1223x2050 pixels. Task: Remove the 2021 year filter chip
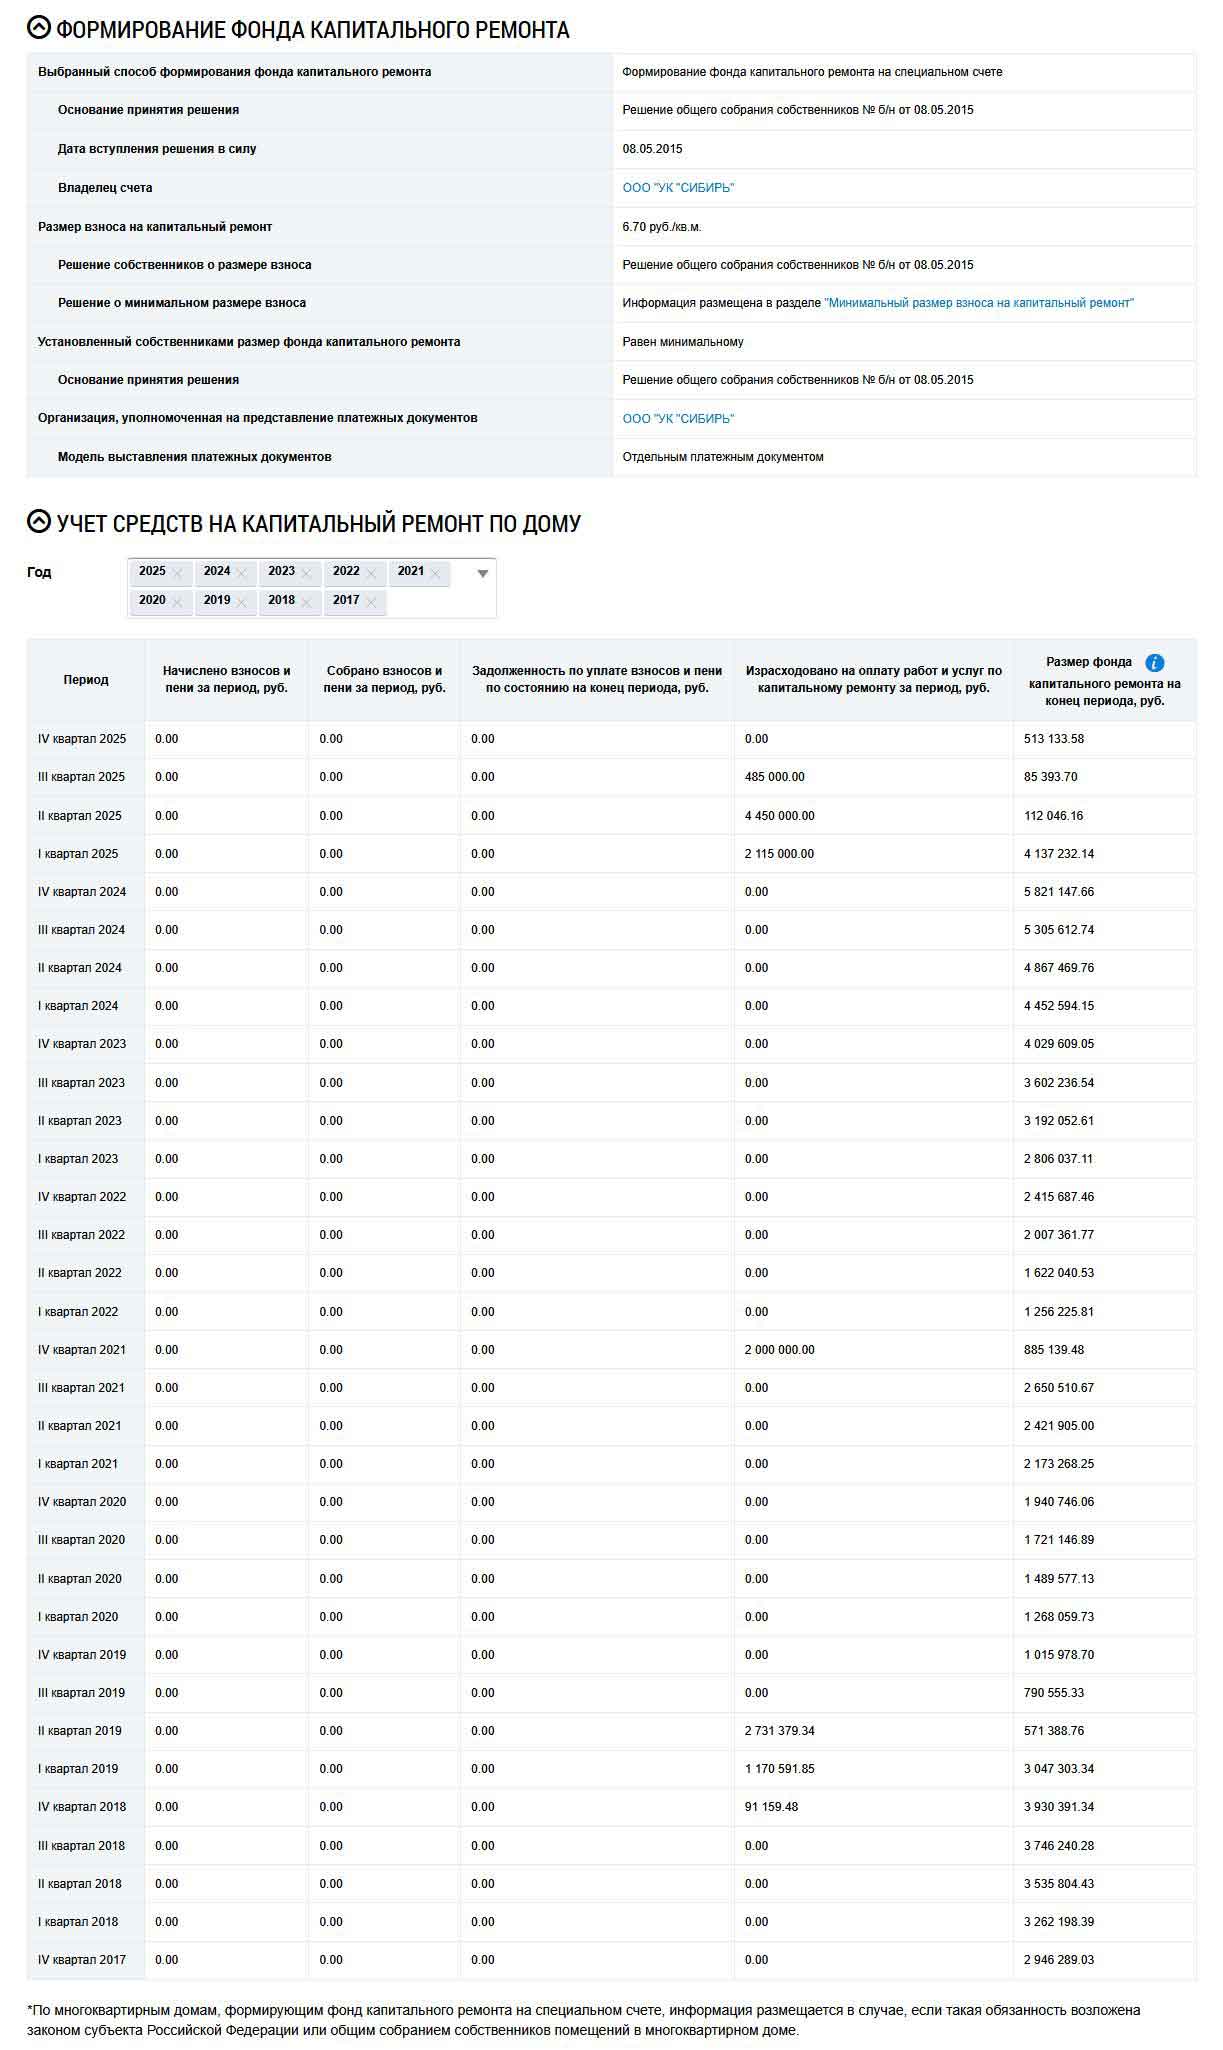click(434, 572)
